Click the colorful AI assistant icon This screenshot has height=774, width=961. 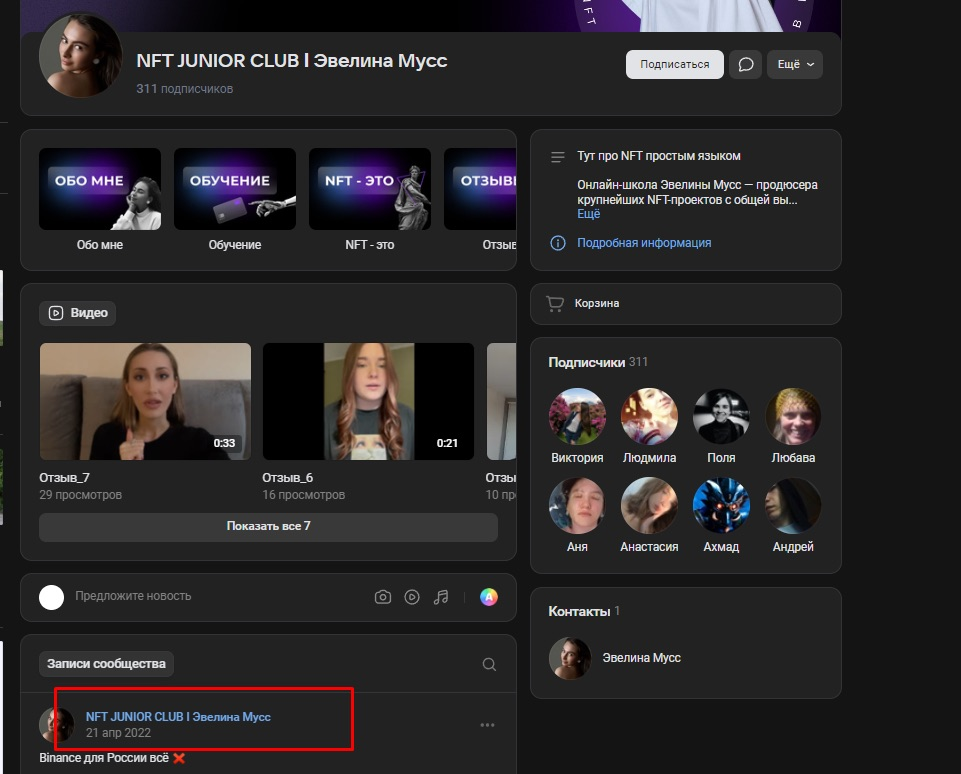click(x=488, y=597)
